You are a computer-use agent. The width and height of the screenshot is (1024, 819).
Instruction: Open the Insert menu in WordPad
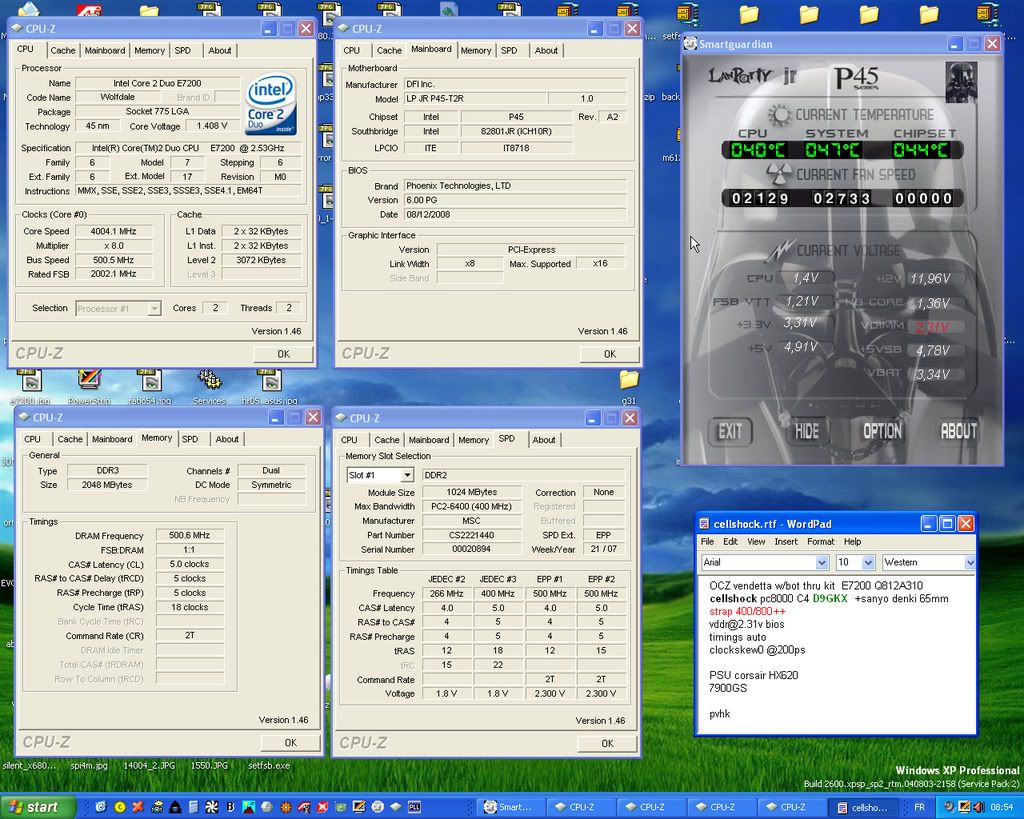click(x=785, y=542)
